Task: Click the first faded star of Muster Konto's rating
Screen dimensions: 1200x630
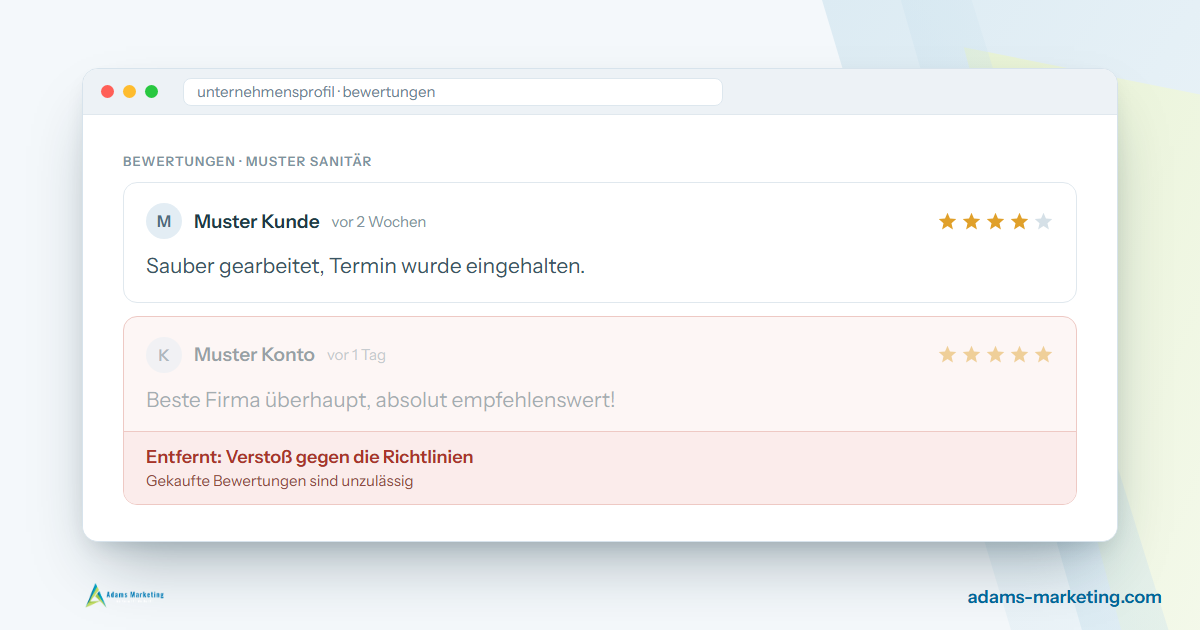Action: tap(947, 354)
